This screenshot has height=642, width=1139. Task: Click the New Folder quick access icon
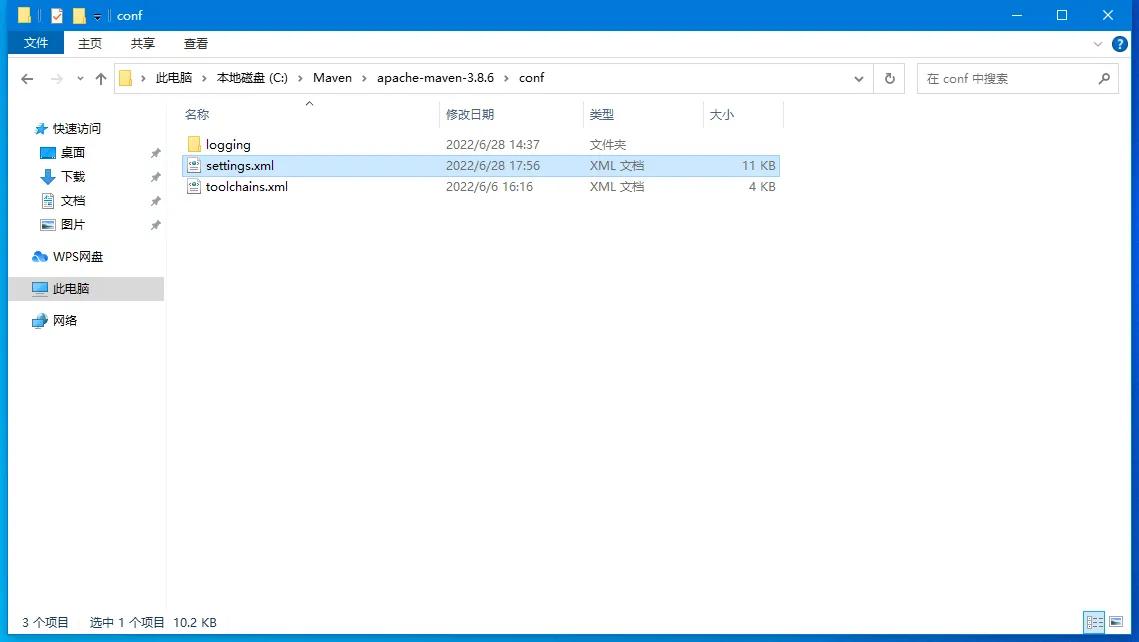coord(78,15)
